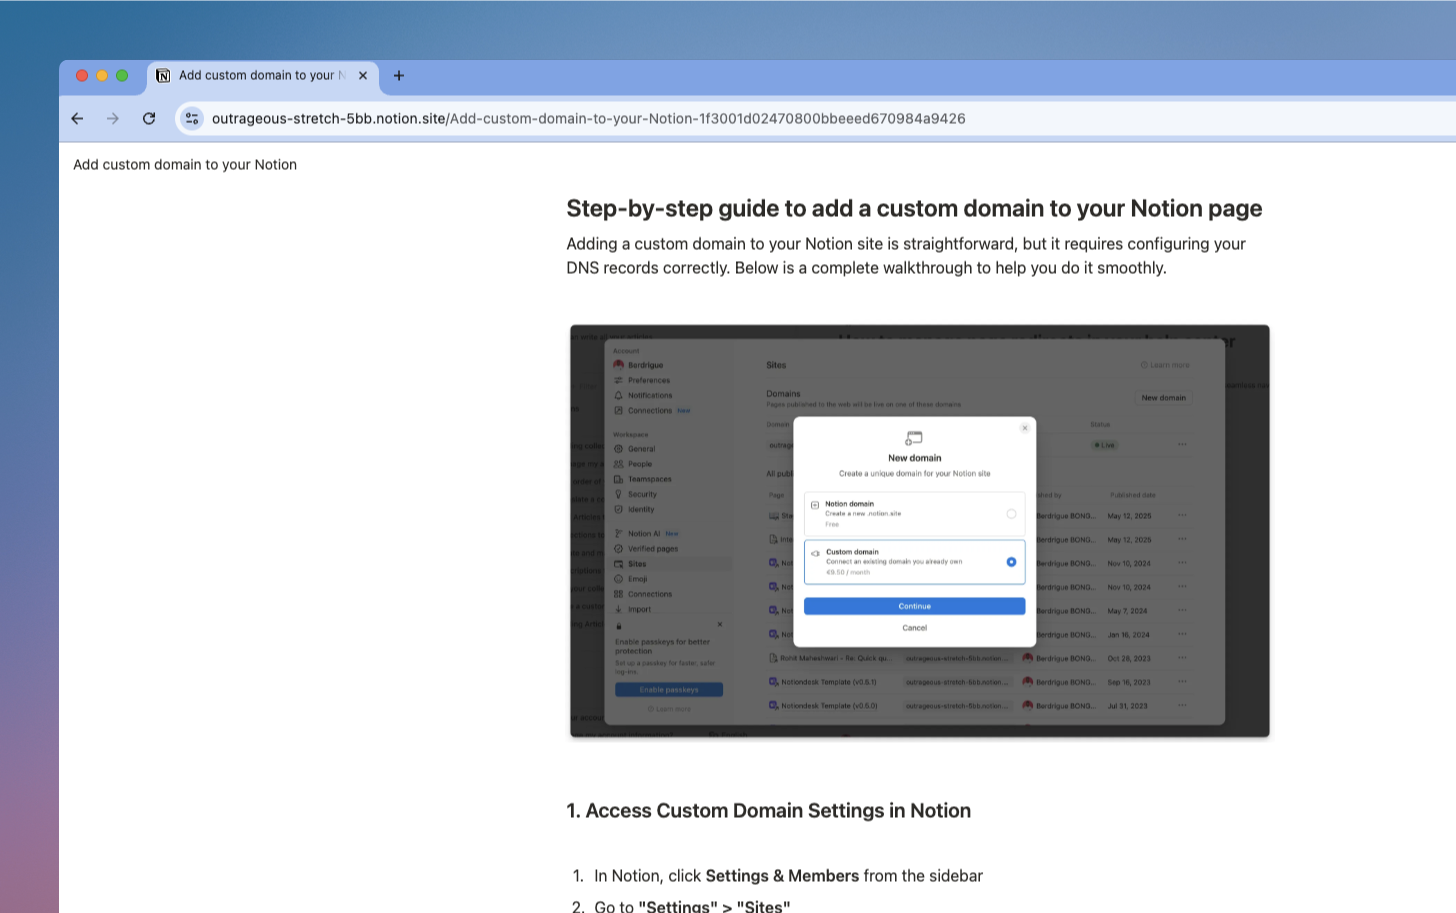Screen dimensions: 1456x913
Task: Click the 'Settings & Members' list step
Action: pyautogui.click(x=788, y=876)
